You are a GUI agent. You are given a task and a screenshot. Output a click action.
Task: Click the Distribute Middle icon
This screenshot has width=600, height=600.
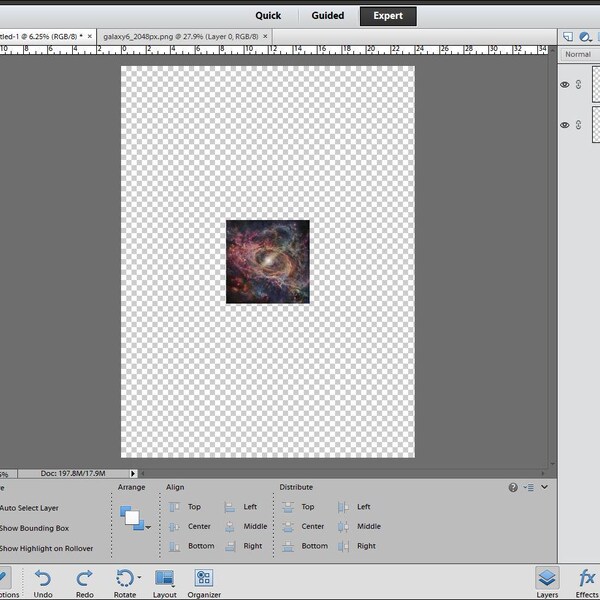click(x=343, y=527)
